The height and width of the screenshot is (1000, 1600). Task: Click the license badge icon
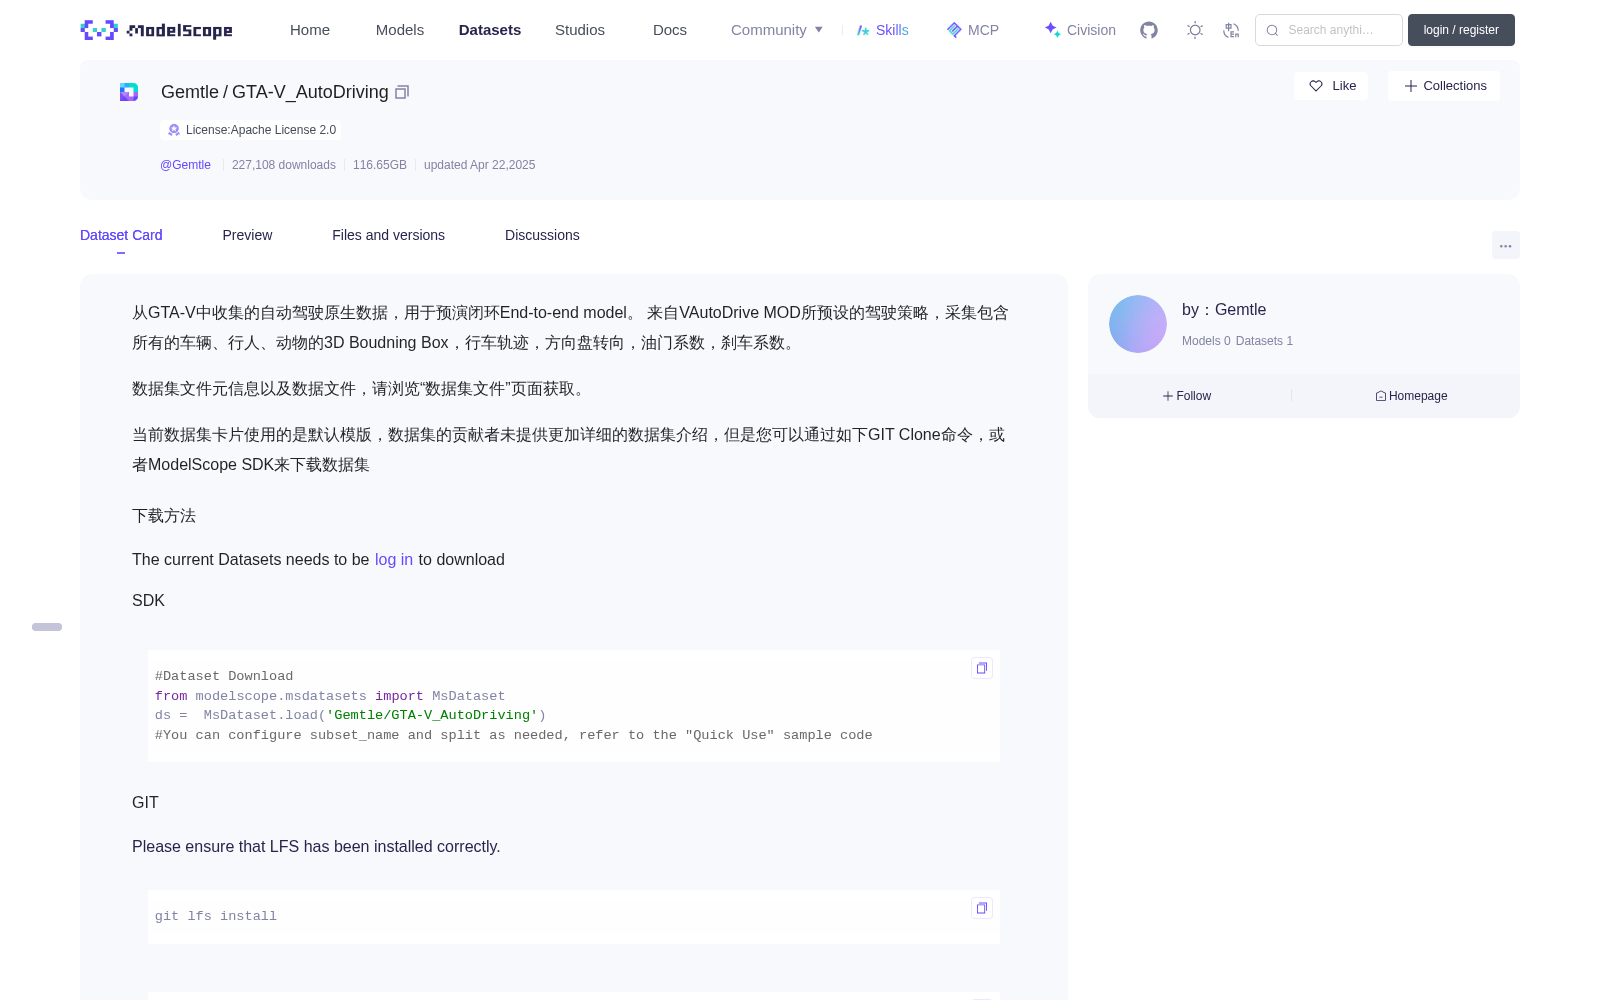coord(174,130)
